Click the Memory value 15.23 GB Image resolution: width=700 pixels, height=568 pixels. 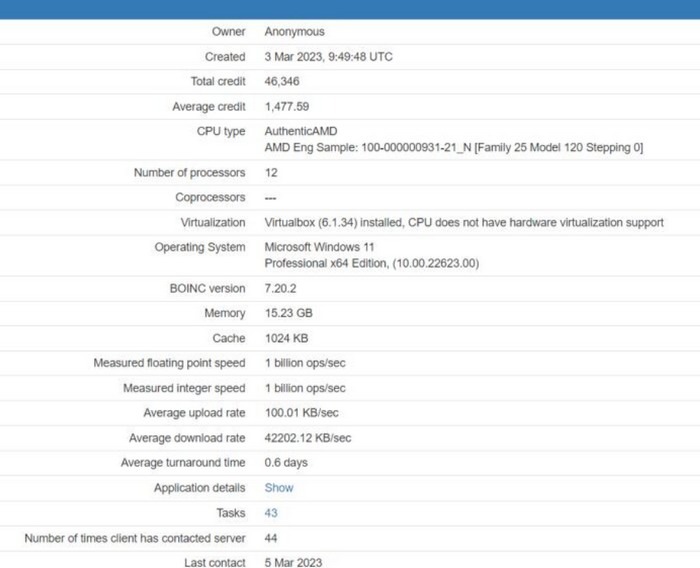(x=288, y=313)
